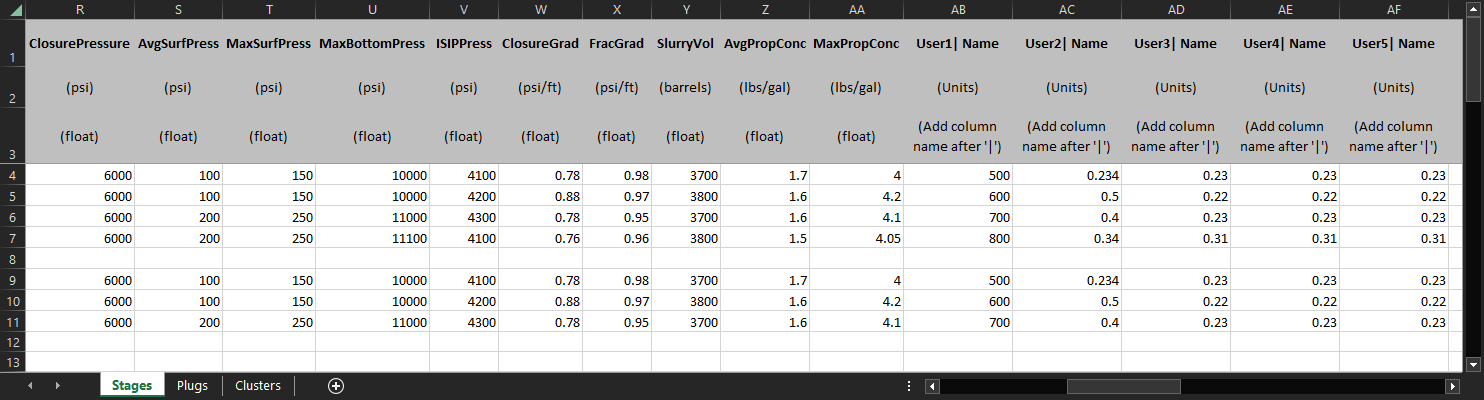
Task: Click vertical scrollbar up arrow
Action: [x=1473, y=10]
